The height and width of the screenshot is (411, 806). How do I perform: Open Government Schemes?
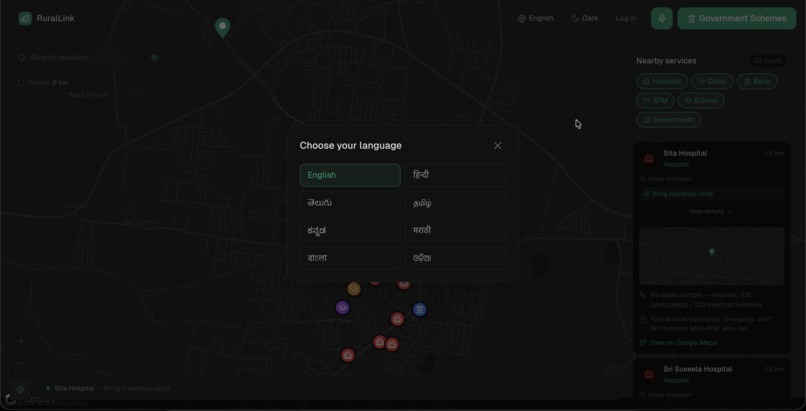[x=737, y=18]
